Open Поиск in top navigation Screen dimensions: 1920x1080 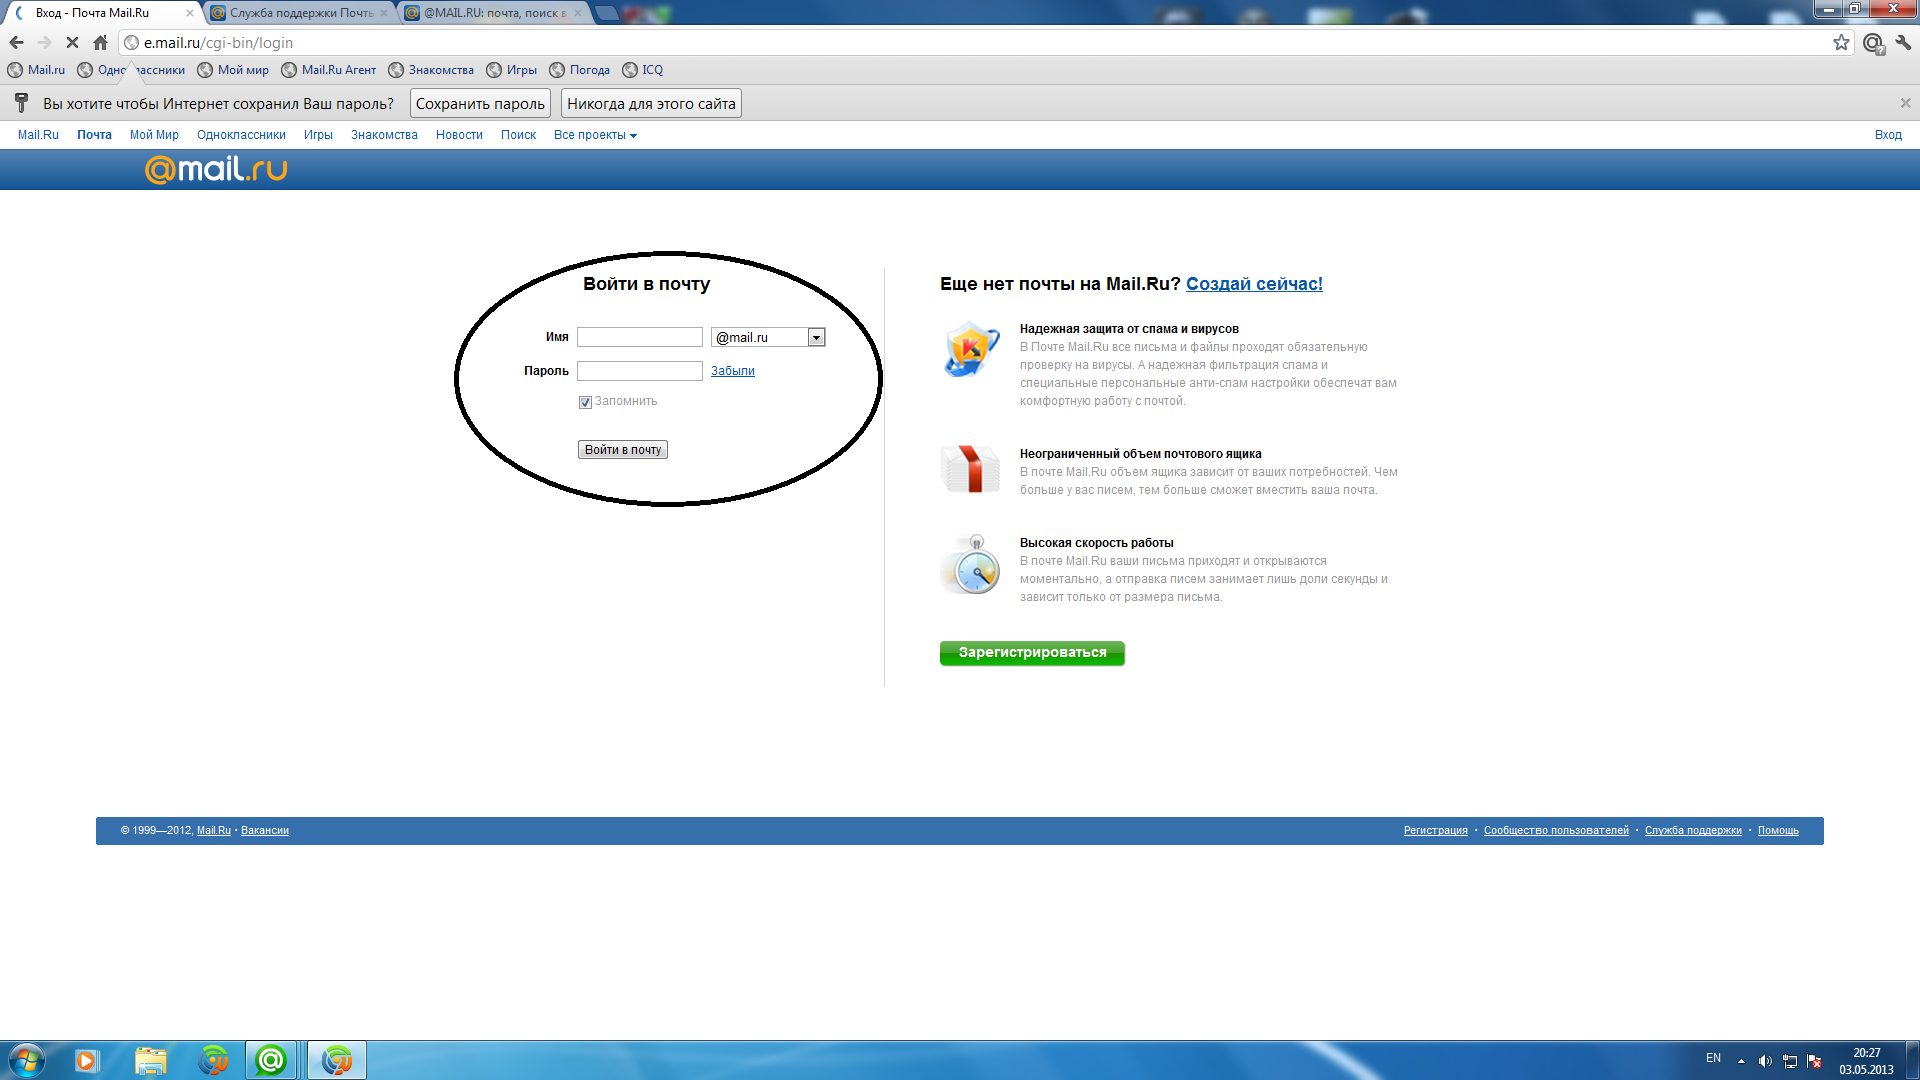pos(518,135)
